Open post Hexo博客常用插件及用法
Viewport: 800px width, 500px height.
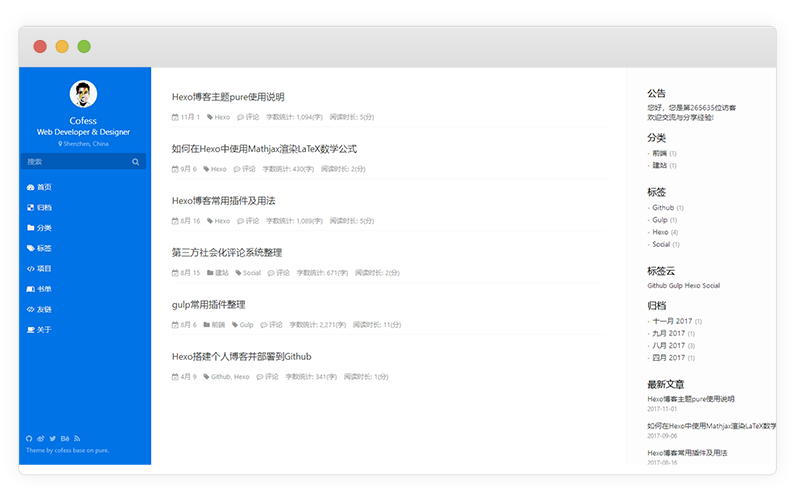[x=223, y=201]
